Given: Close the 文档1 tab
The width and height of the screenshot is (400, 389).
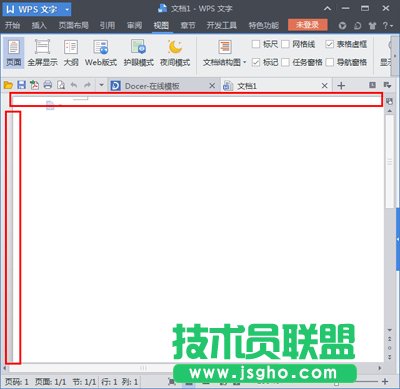Looking at the screenshot, I should coord(325,86).
